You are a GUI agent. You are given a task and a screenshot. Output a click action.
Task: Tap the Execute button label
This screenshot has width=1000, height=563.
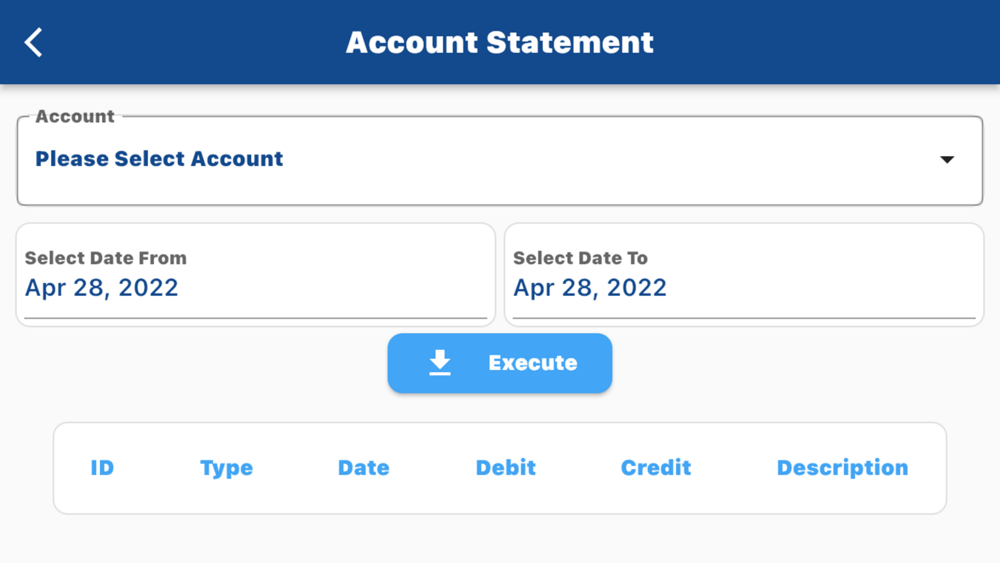click(533, 363)
